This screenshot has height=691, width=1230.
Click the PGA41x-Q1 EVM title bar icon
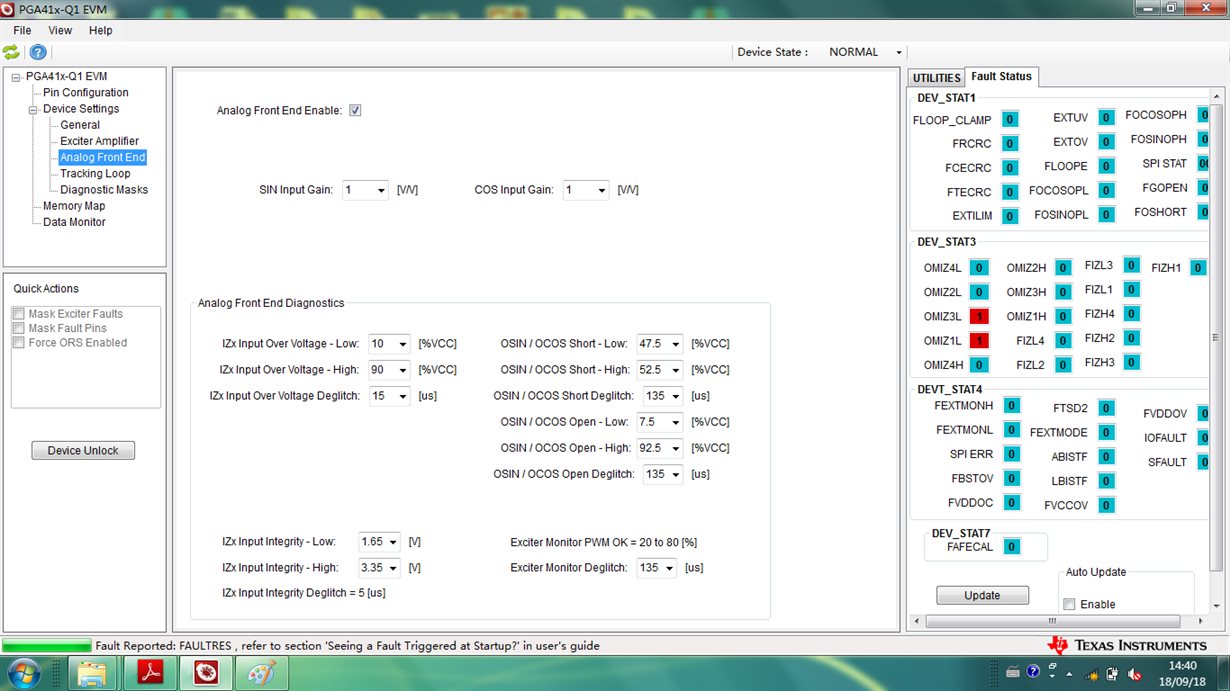click(10, 9)
